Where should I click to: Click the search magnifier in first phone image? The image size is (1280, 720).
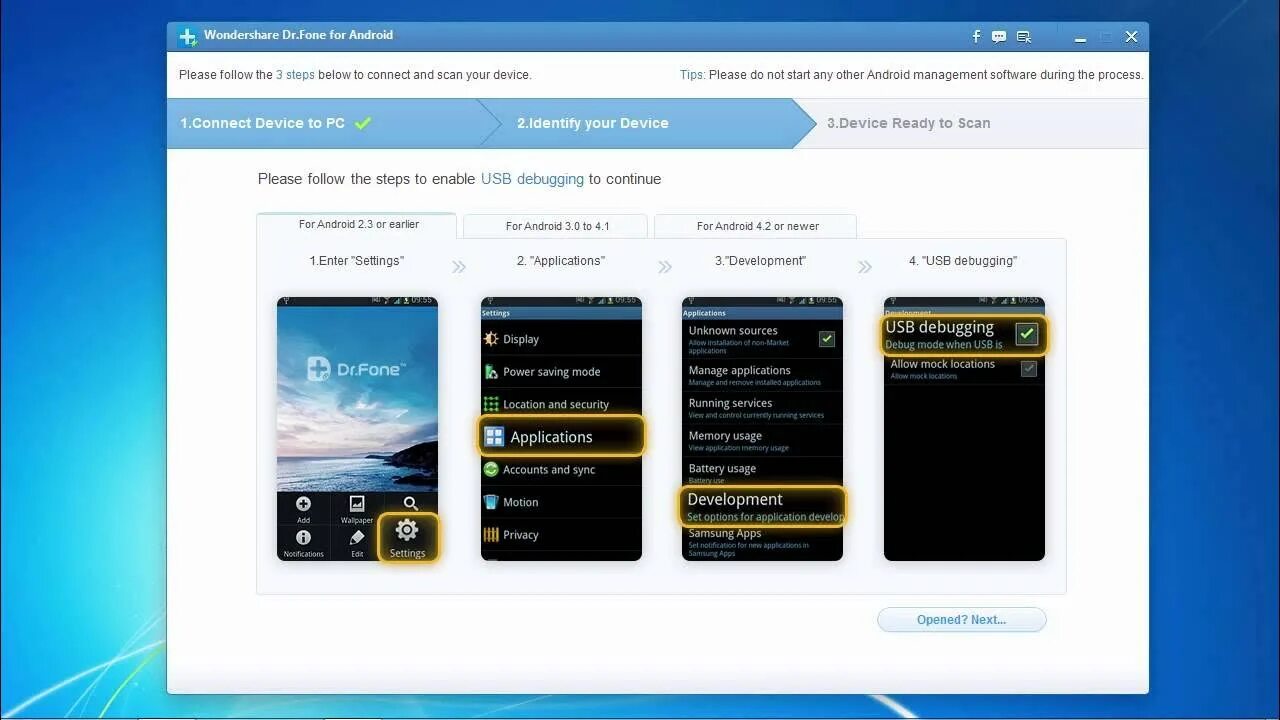coord(411,503)
